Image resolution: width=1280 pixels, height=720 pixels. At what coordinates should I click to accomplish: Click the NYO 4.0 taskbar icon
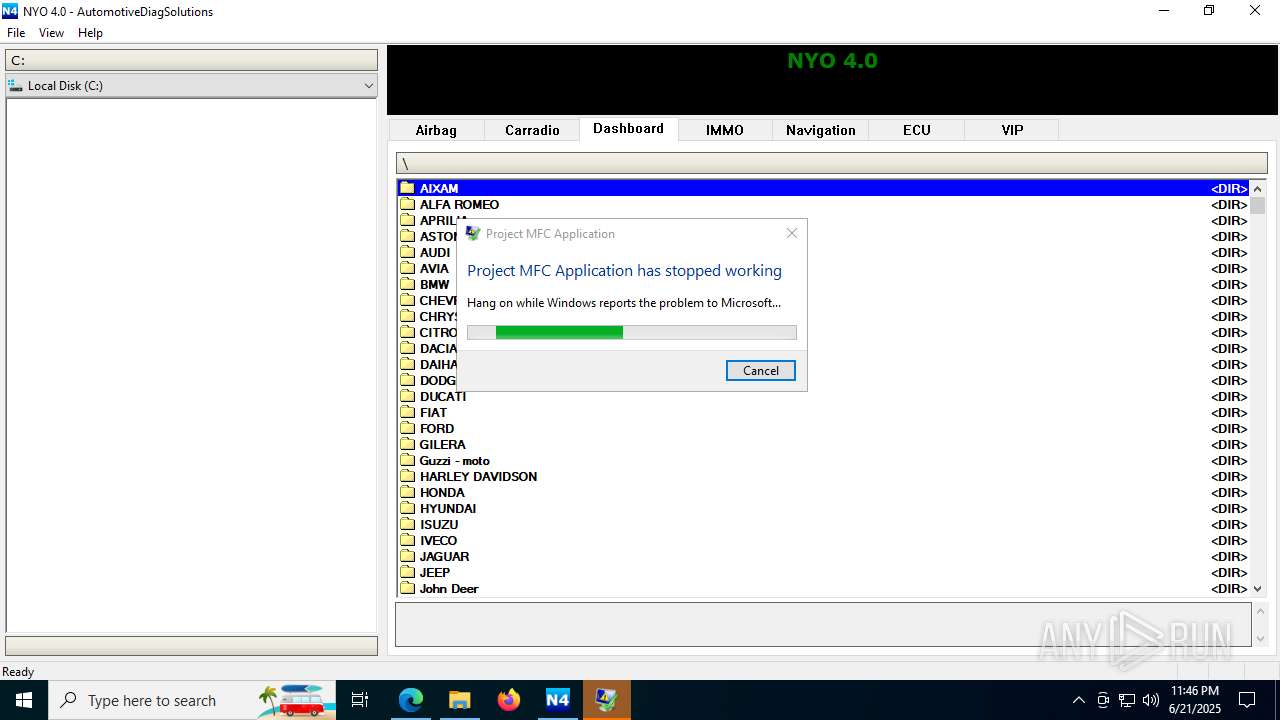(x=557, y=700)
